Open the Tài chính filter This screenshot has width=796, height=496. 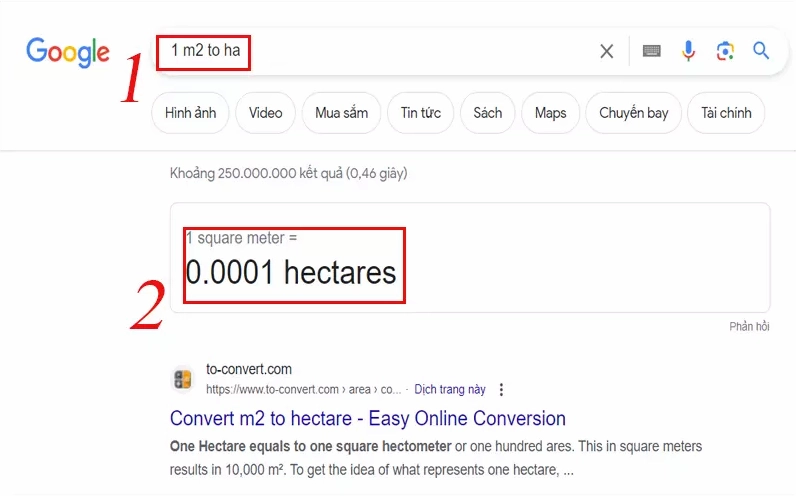tap(726, 113)
